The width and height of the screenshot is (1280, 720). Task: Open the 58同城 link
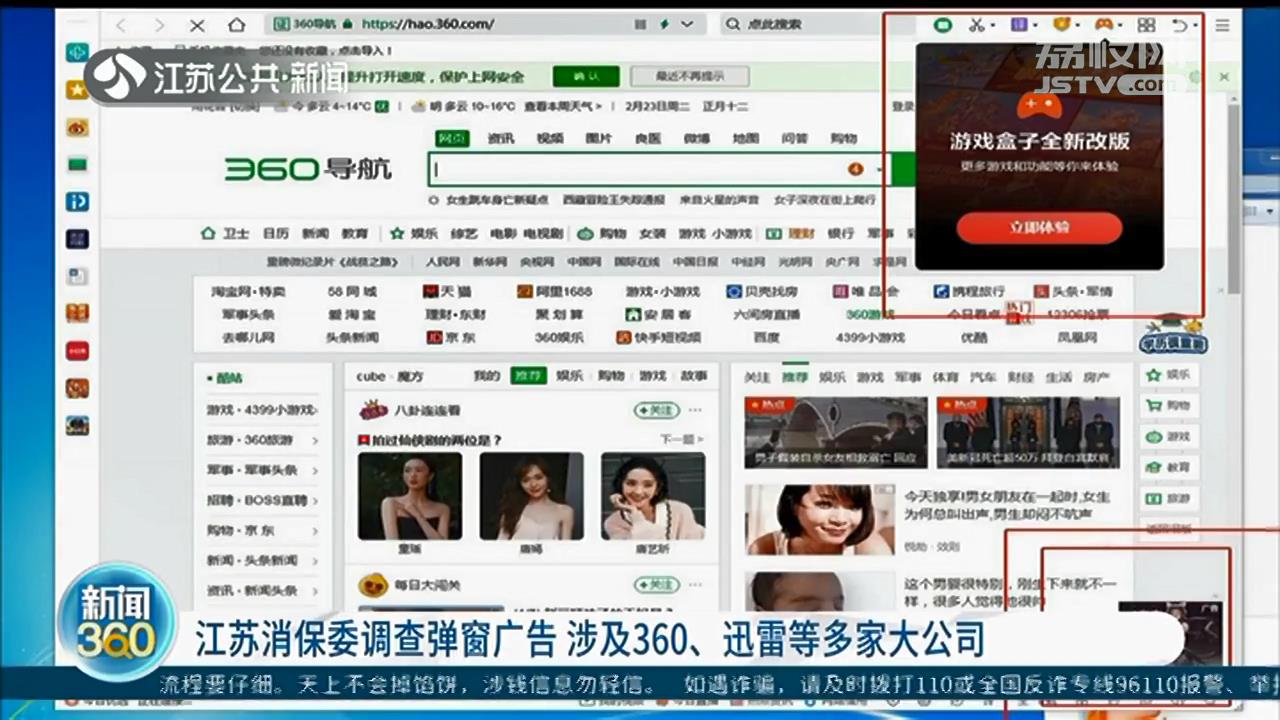pyautogui.click(x=352, y=291)
